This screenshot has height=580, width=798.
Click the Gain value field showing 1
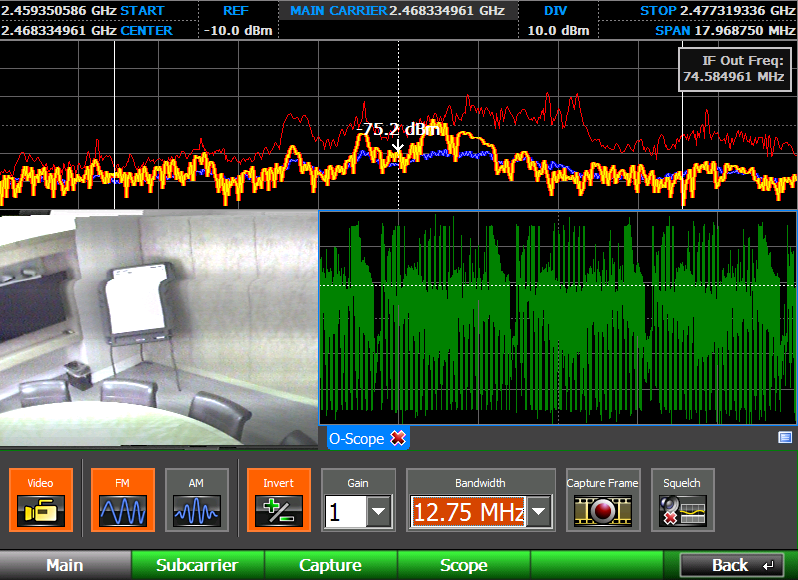346,511
